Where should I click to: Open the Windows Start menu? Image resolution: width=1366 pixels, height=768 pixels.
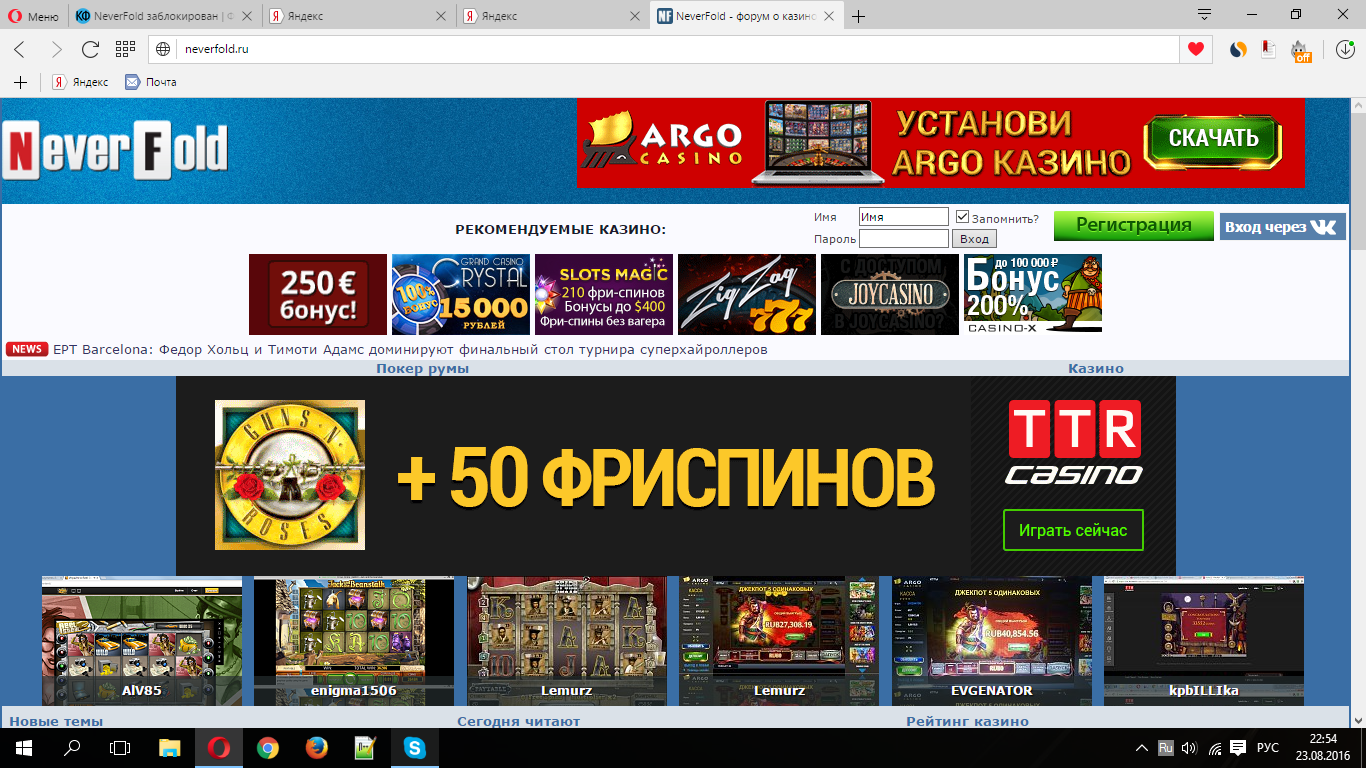pyautogui.click(x=23, y=747)
